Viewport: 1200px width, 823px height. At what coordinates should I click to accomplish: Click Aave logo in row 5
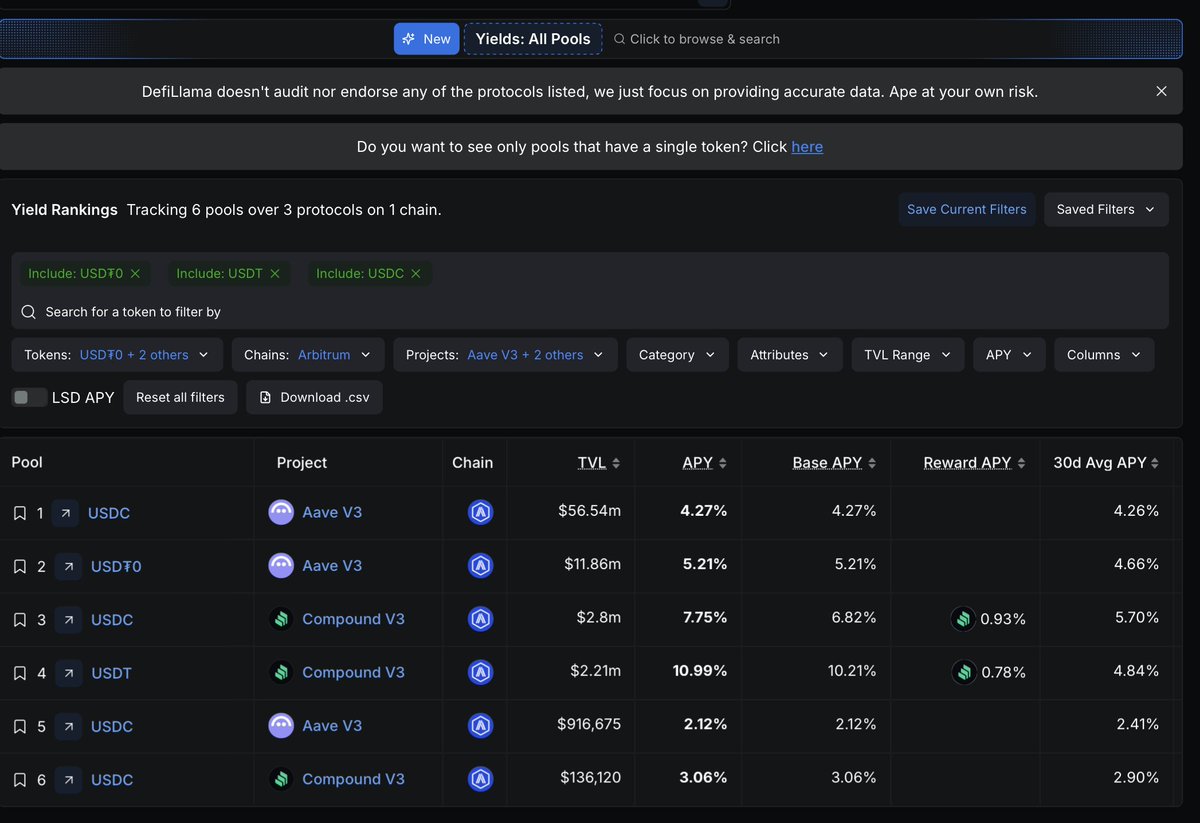click(281, 725)
